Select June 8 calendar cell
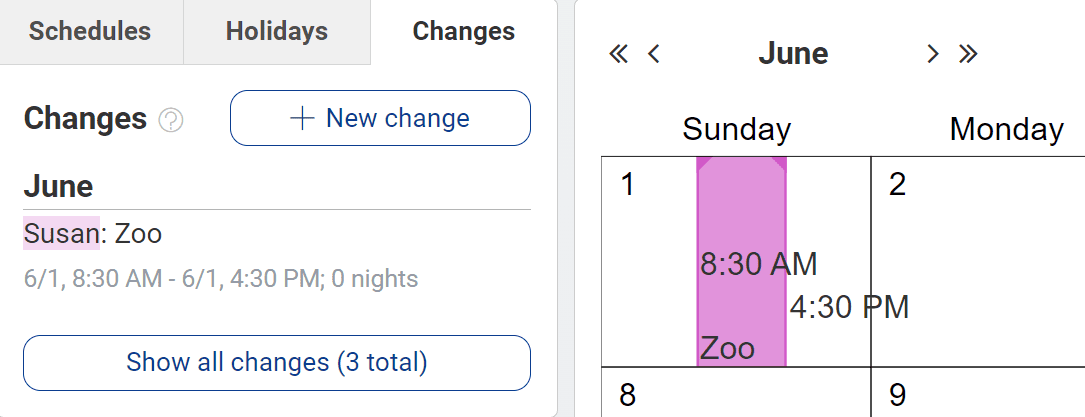The height and width of the screenshot is (417, 1085). click(736, 392)
